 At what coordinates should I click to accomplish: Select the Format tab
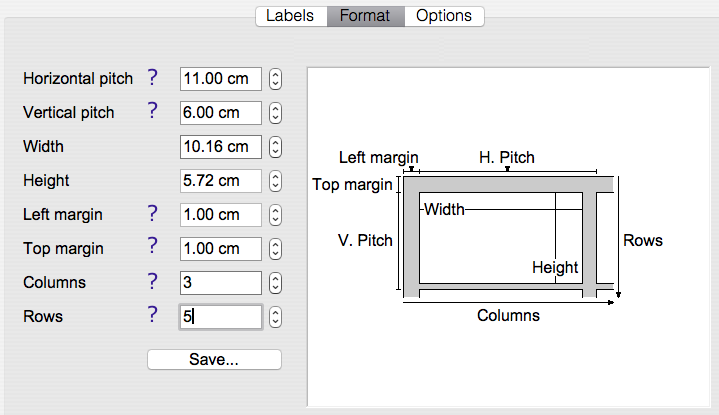click(x=365, y=16)
